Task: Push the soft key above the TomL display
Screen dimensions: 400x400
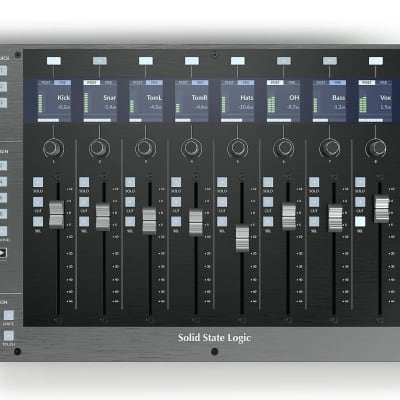Action: pos(146,61)
